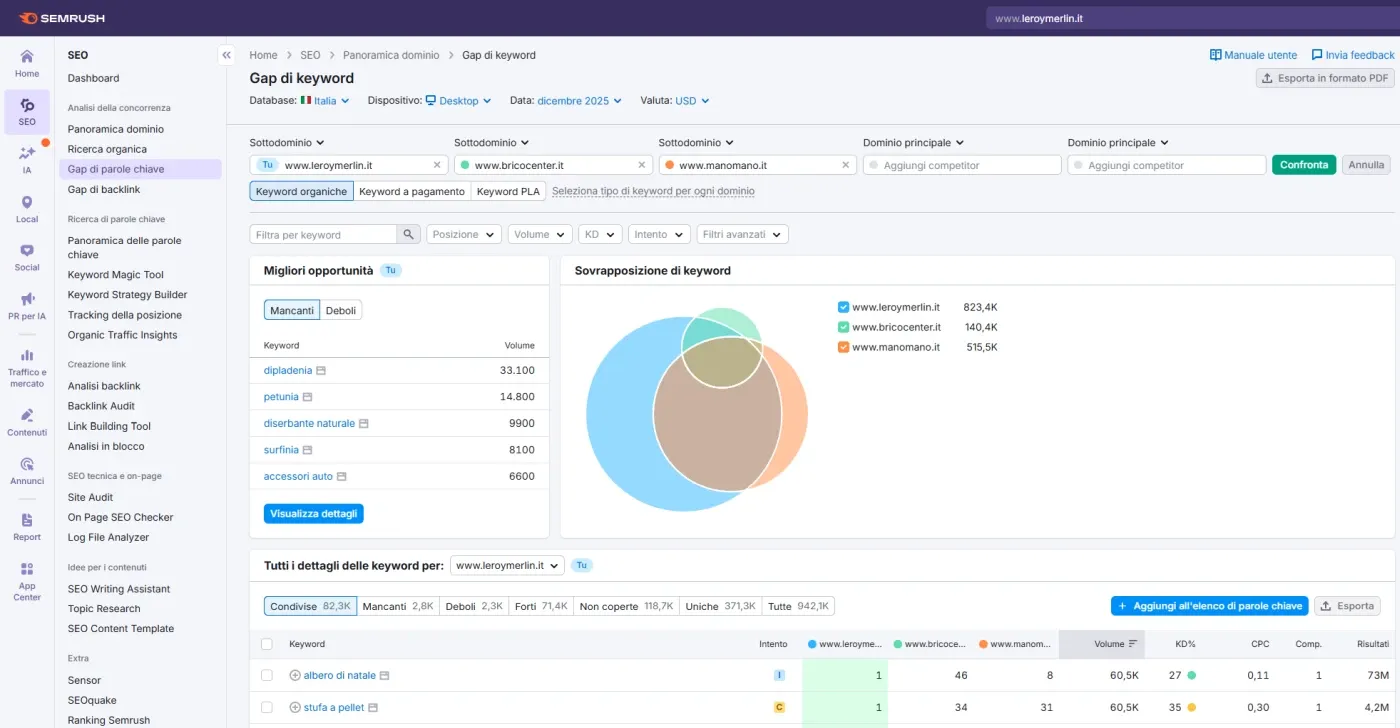Open the App Center icon
This screenshot has height=728, width=1400.
pyautogui.click(x=27, y=580)
